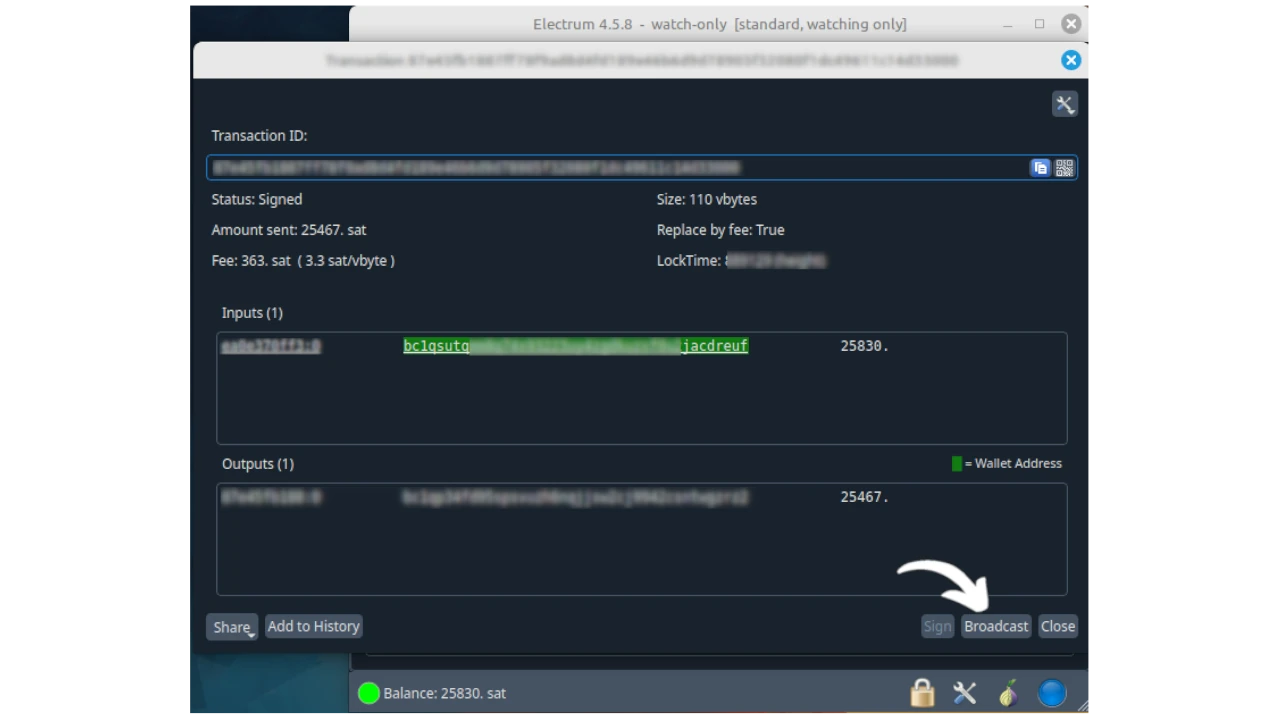The height and width of the screenshot is (720, 1280).
Task: Click the padlock password icon in status bar
Action: point(922,693)
